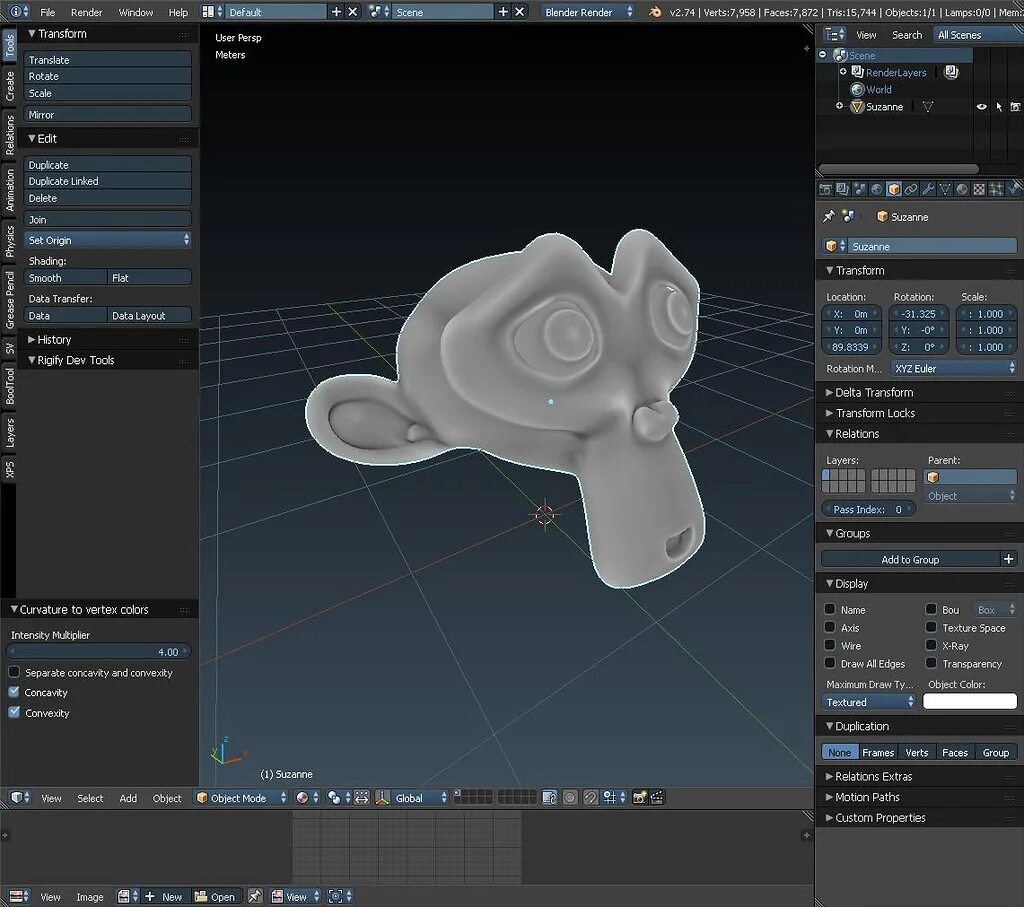Click the white Object Color swatch
The image size is (1024, 907).
tap(970, 701)
